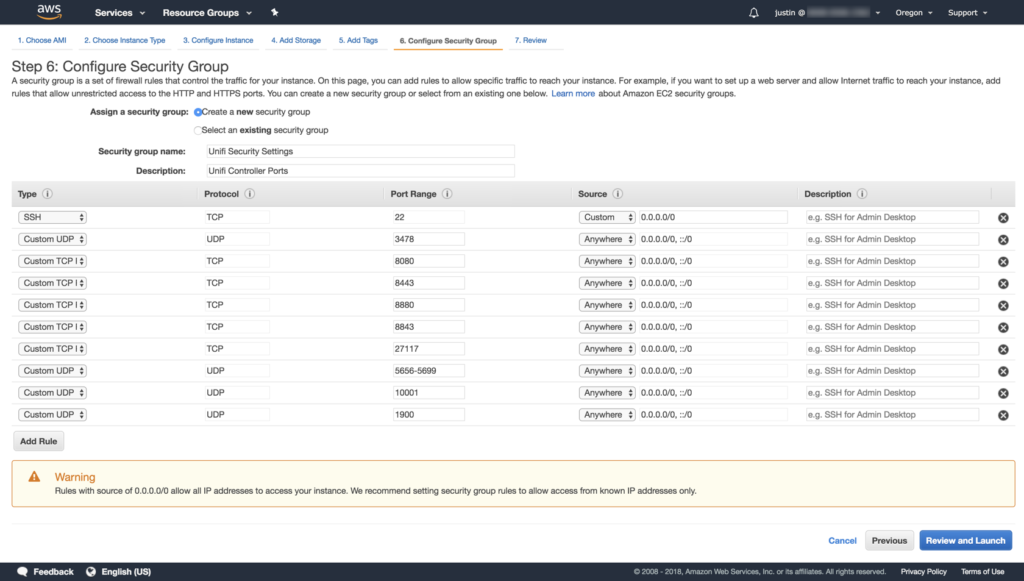Show info tooltip for Source column
1024x581 pixels.
click(618, 194)
